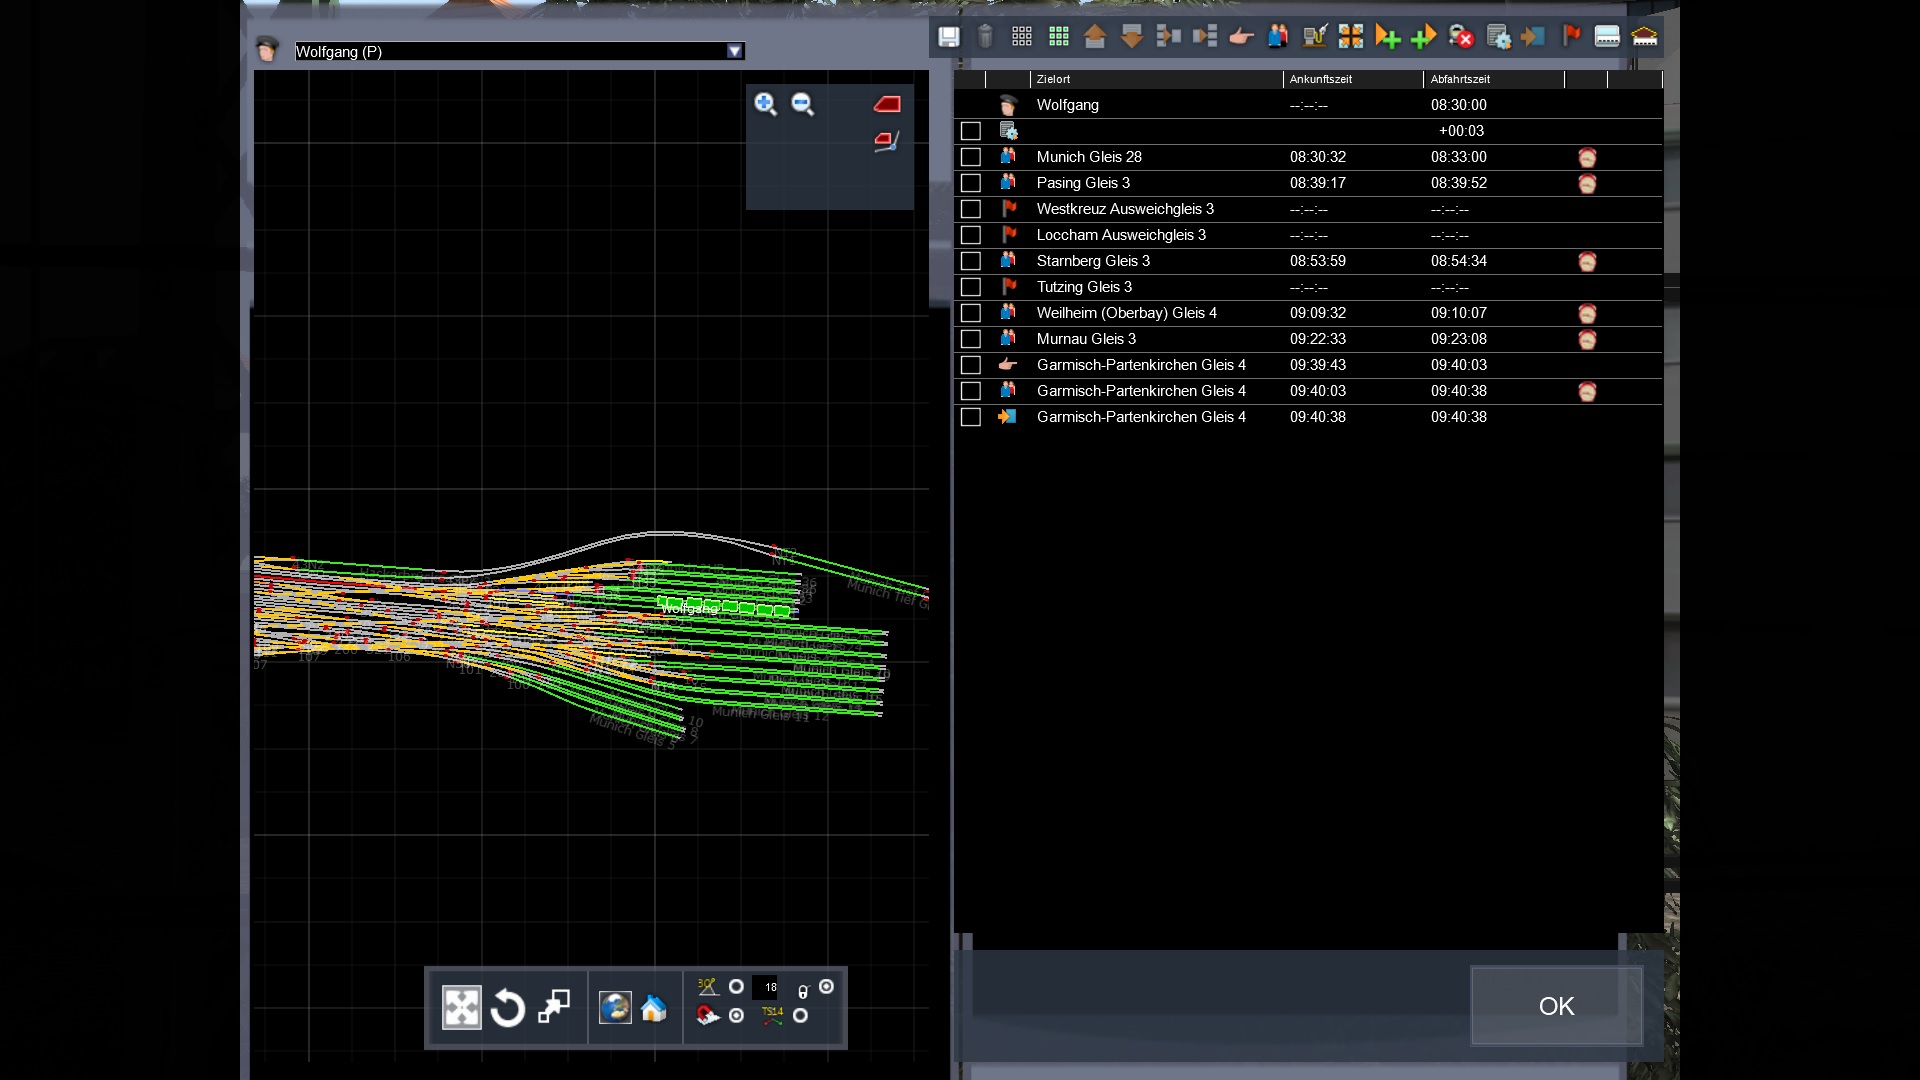Click the save timetable floppy icon

949,37
